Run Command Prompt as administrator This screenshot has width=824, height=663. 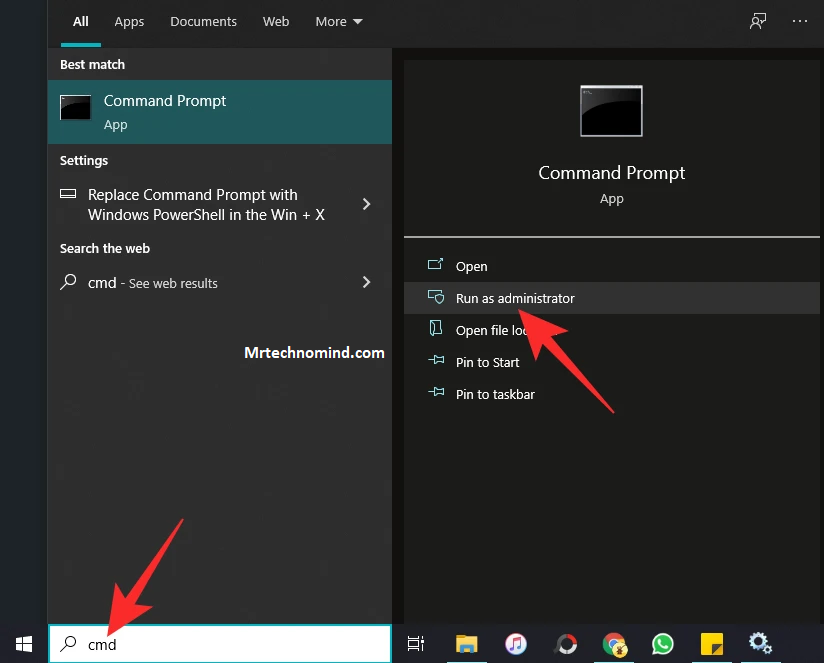pyautogui.click(x=517, y=298)
